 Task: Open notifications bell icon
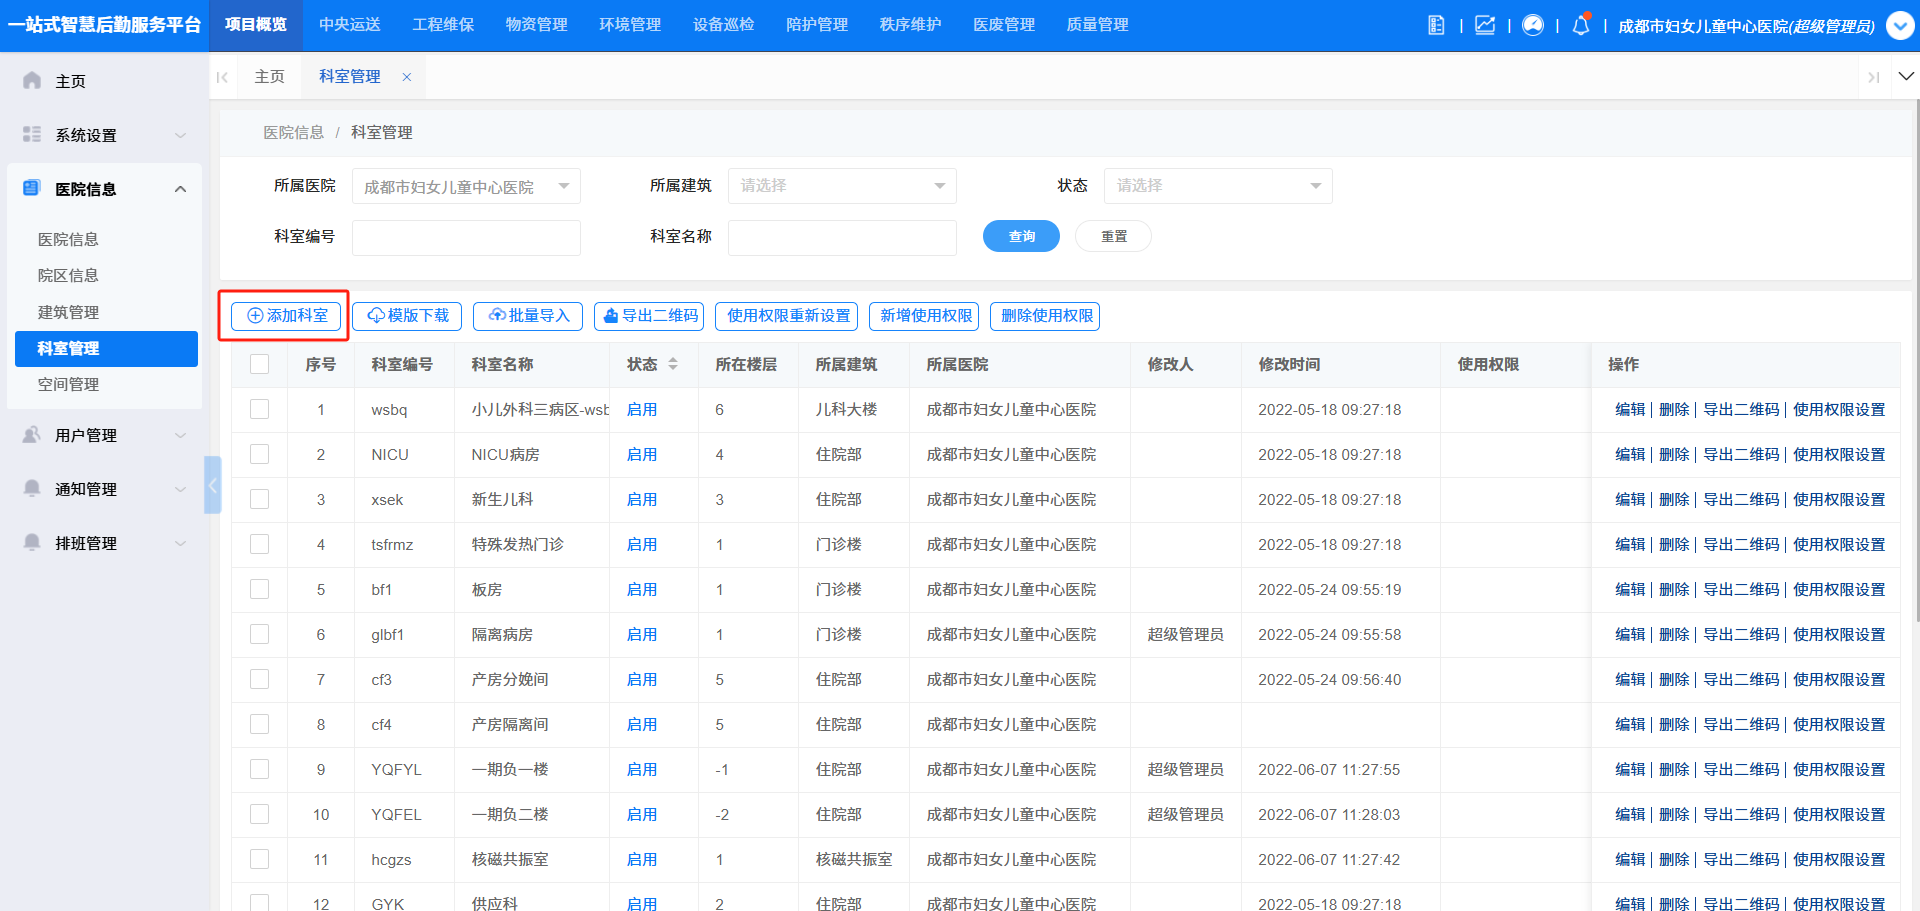coord(1581,25)
